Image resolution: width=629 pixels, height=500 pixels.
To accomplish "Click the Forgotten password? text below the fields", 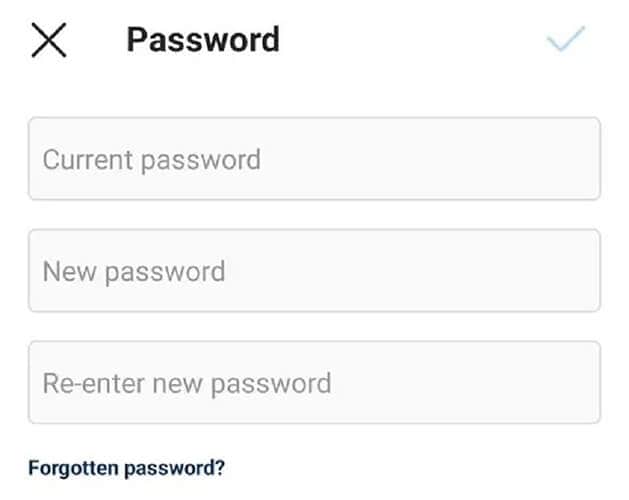I will [127, 467].
